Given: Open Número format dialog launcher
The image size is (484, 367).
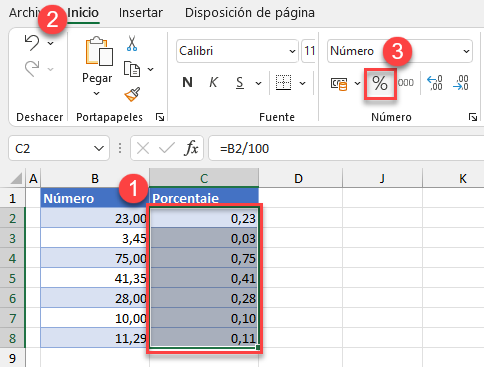Looking at the screenshot, I should pos(473,117).
